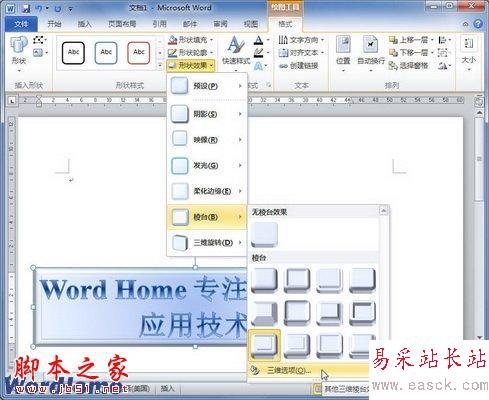Click the 自动换行 wrap text button
Viewport: 489px width, 400px height.
pos(371,53)
